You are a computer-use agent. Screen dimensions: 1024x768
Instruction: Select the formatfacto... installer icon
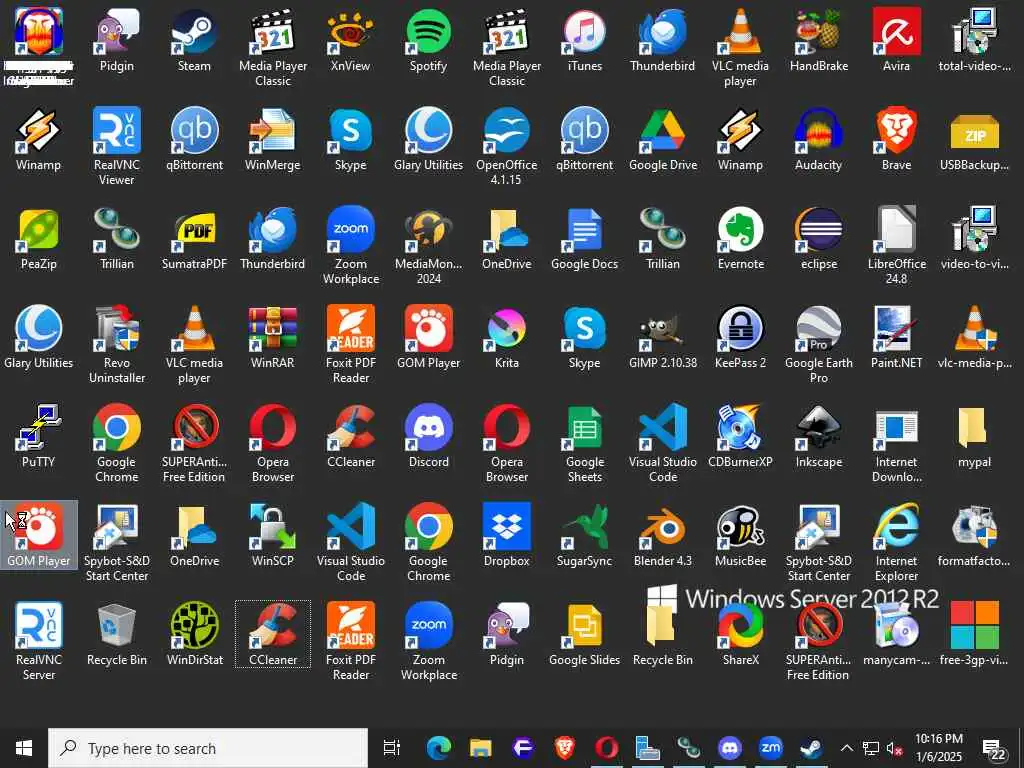(974, 536)
